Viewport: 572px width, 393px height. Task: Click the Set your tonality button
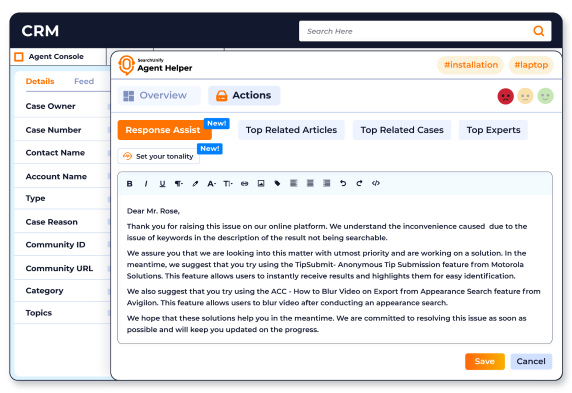tap(159, 156)
